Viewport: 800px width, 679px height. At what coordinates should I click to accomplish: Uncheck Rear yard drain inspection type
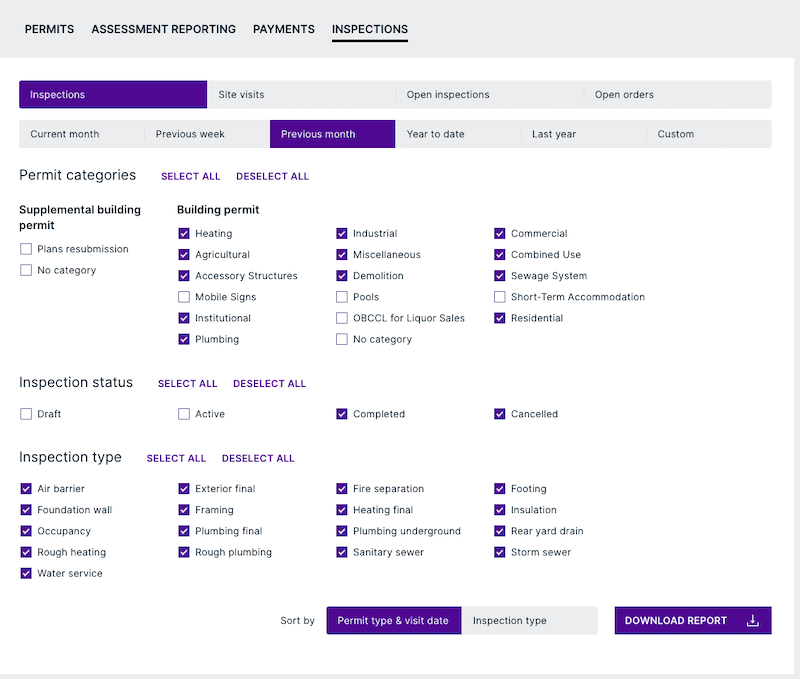tap(499, 531)
